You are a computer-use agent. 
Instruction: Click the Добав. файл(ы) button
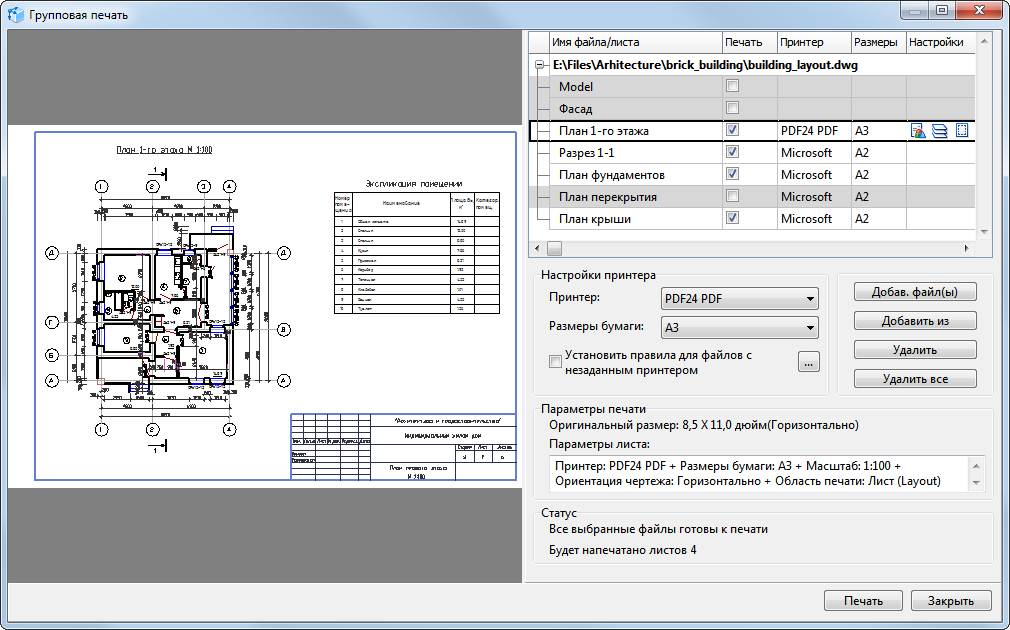click(915, 292)
